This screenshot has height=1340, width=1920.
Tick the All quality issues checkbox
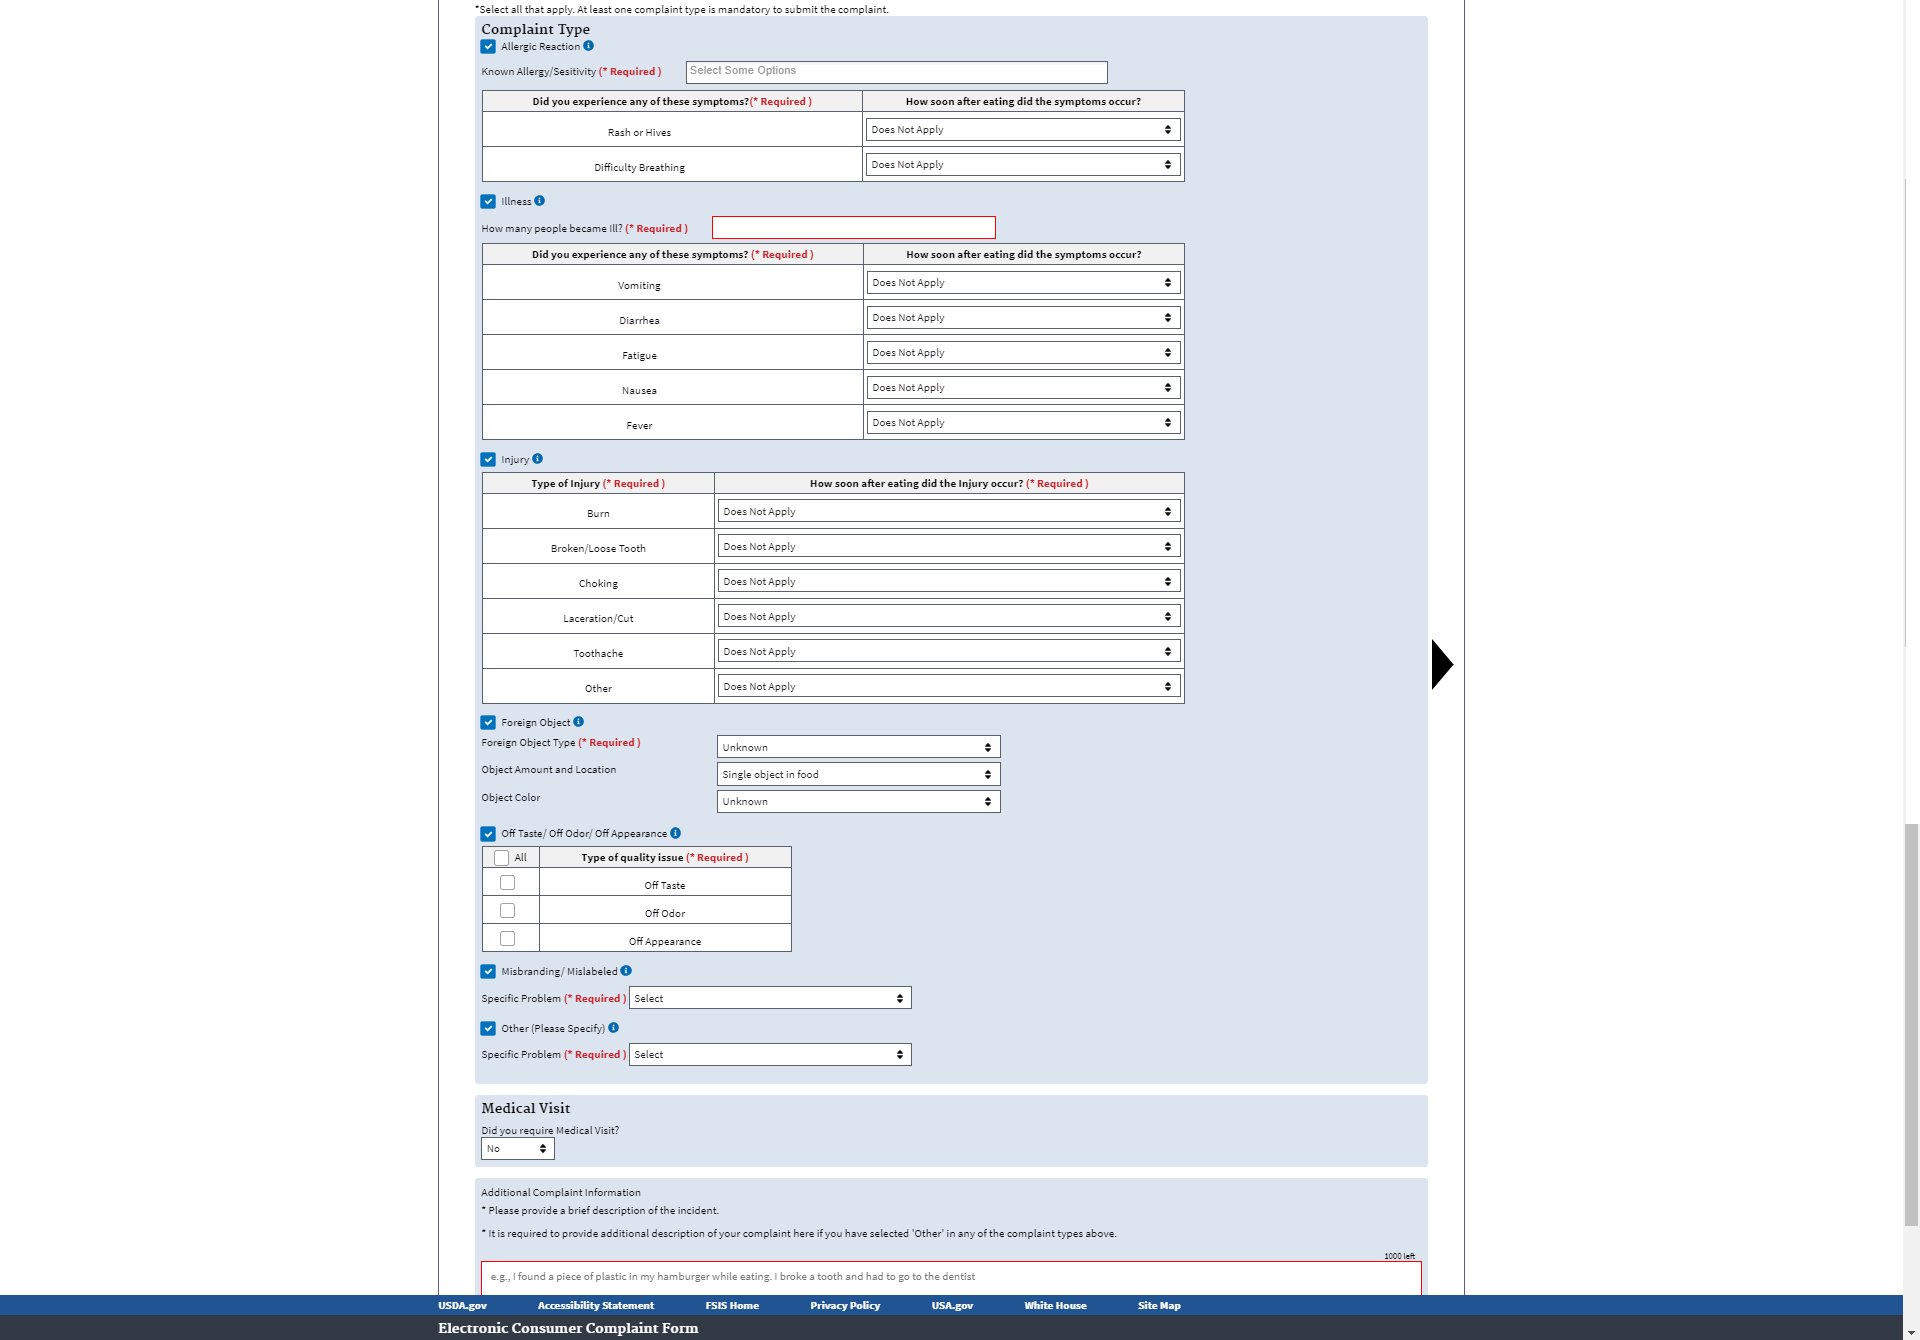pyautogui.click(x=502, y=858)
